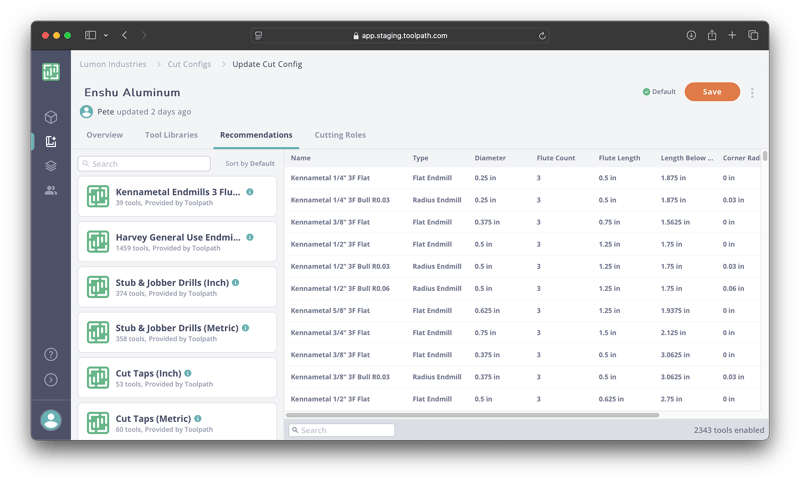
Task: Toggle the Safari sidebar button
Action: coord(90,35)
